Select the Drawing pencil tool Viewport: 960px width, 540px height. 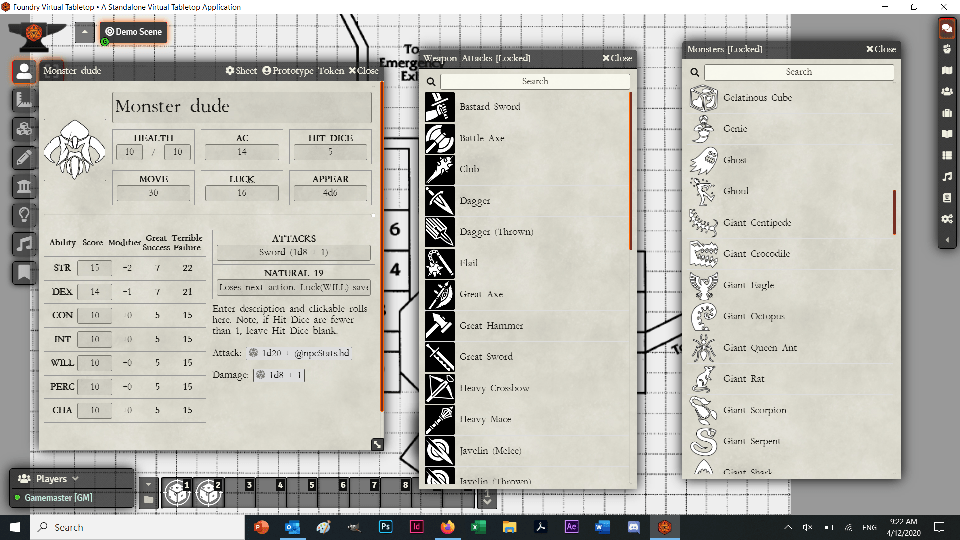[24, 158]
